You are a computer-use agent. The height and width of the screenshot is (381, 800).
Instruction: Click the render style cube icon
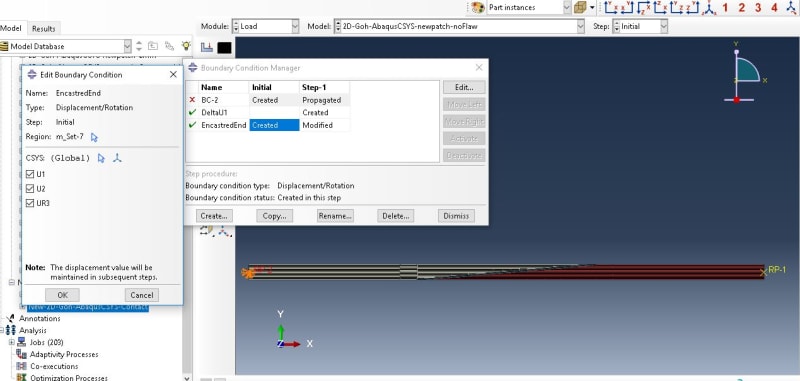click(580, 7)
